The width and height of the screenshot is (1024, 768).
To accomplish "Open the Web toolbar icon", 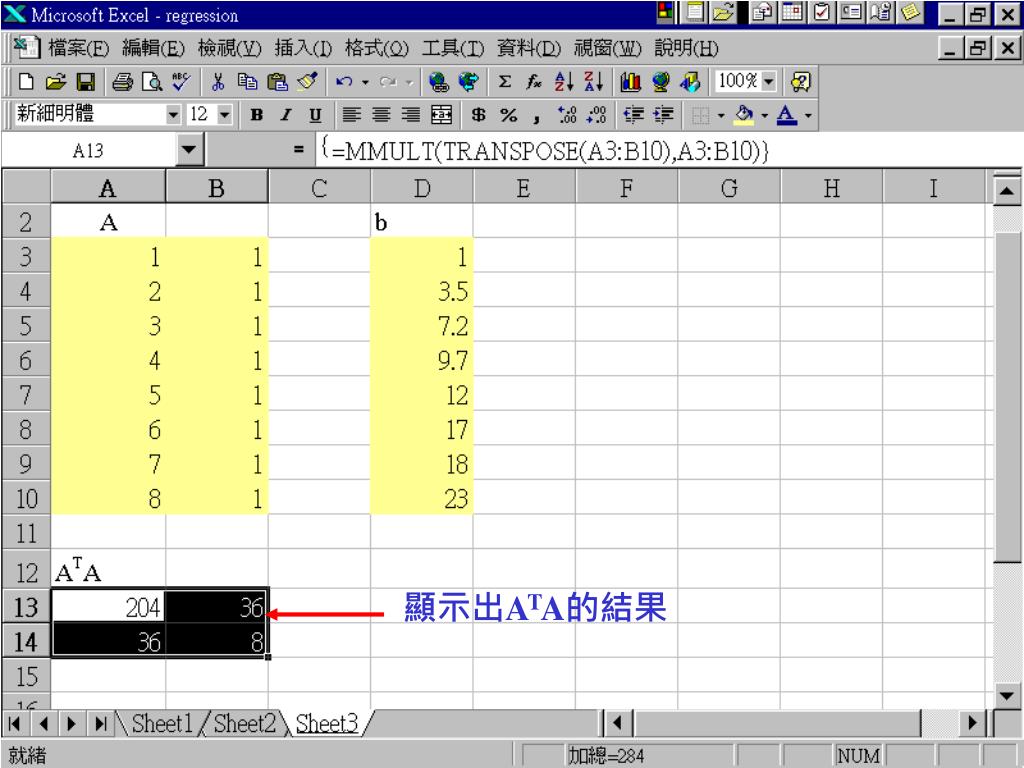I will pyautogui.click(x=468, y=82).
